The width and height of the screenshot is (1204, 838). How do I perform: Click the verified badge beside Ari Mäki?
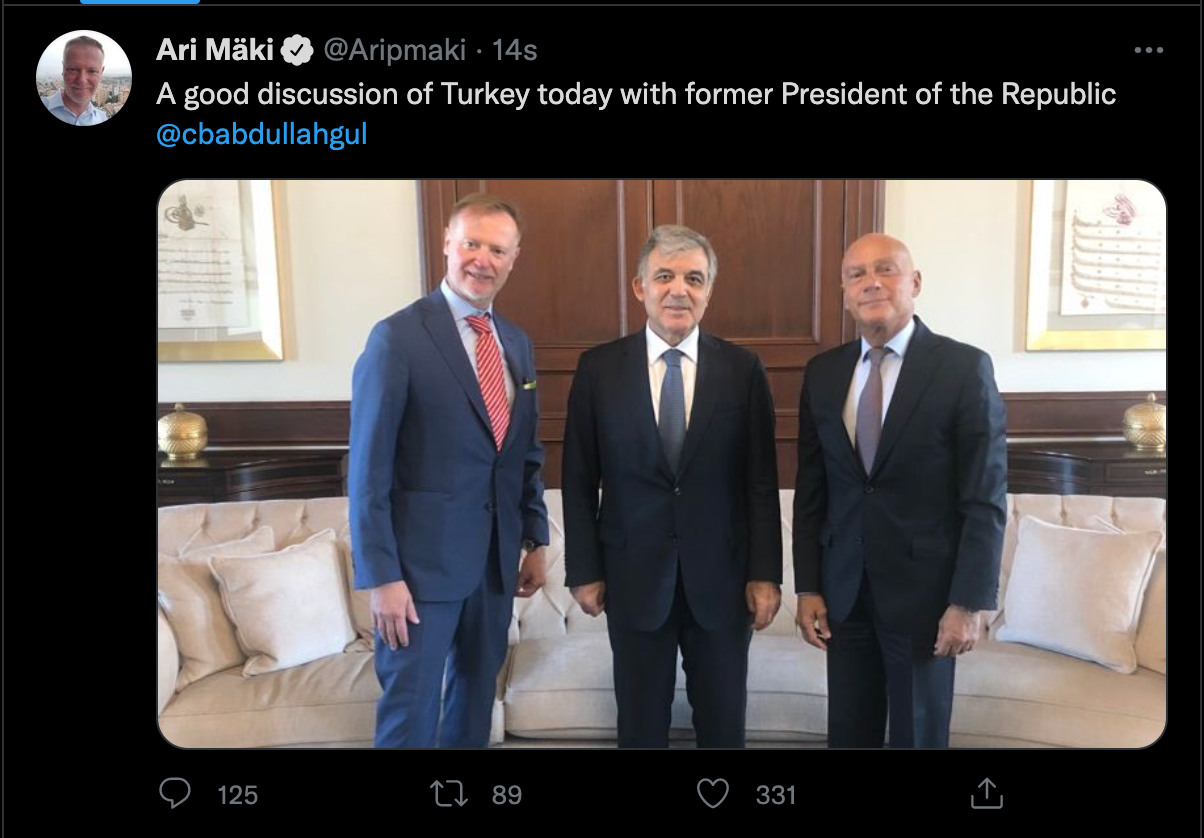coord(298,50)
